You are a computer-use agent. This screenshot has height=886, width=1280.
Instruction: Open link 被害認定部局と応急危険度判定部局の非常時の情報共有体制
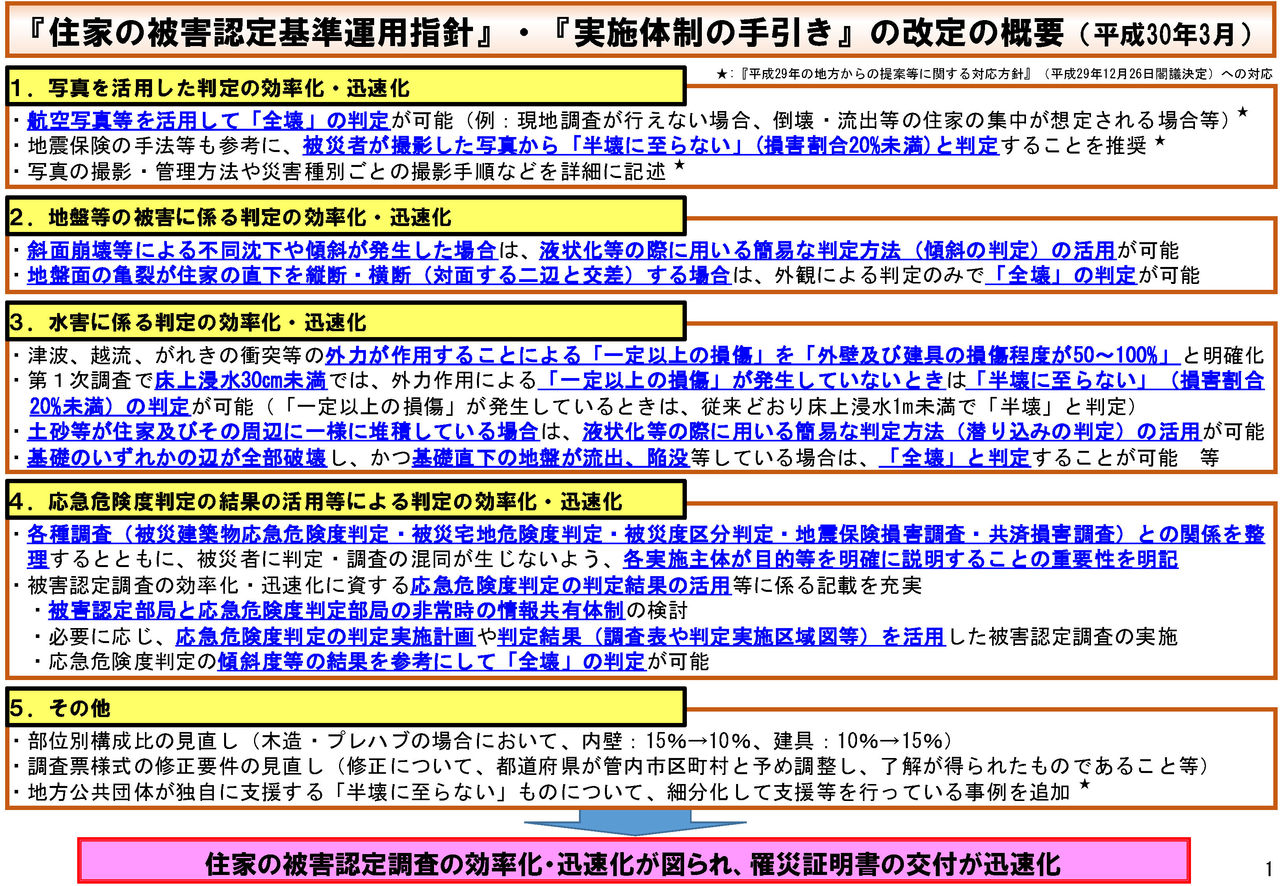pyautogui.click(x=336, y=610)
